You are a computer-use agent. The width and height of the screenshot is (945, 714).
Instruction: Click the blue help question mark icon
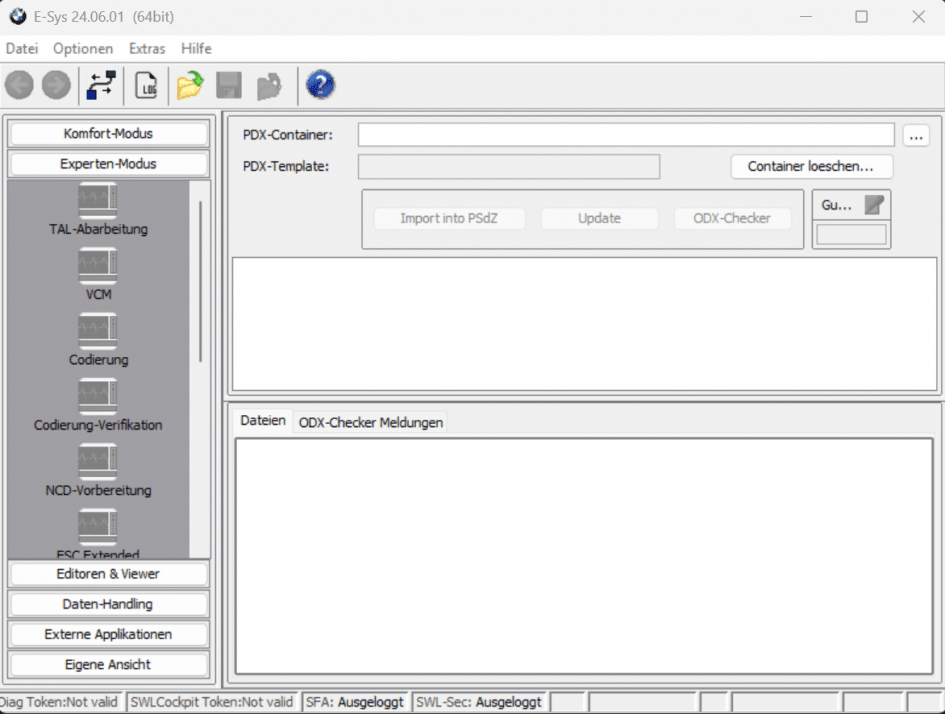(320, 86)
